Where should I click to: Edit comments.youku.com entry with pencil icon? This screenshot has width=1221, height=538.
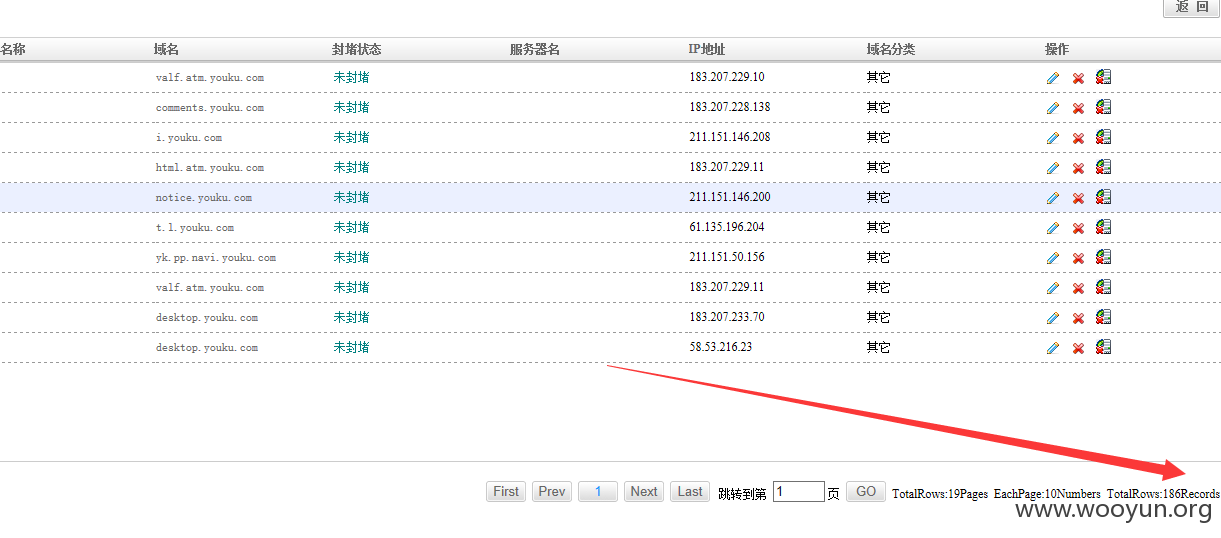(1053, 108)
